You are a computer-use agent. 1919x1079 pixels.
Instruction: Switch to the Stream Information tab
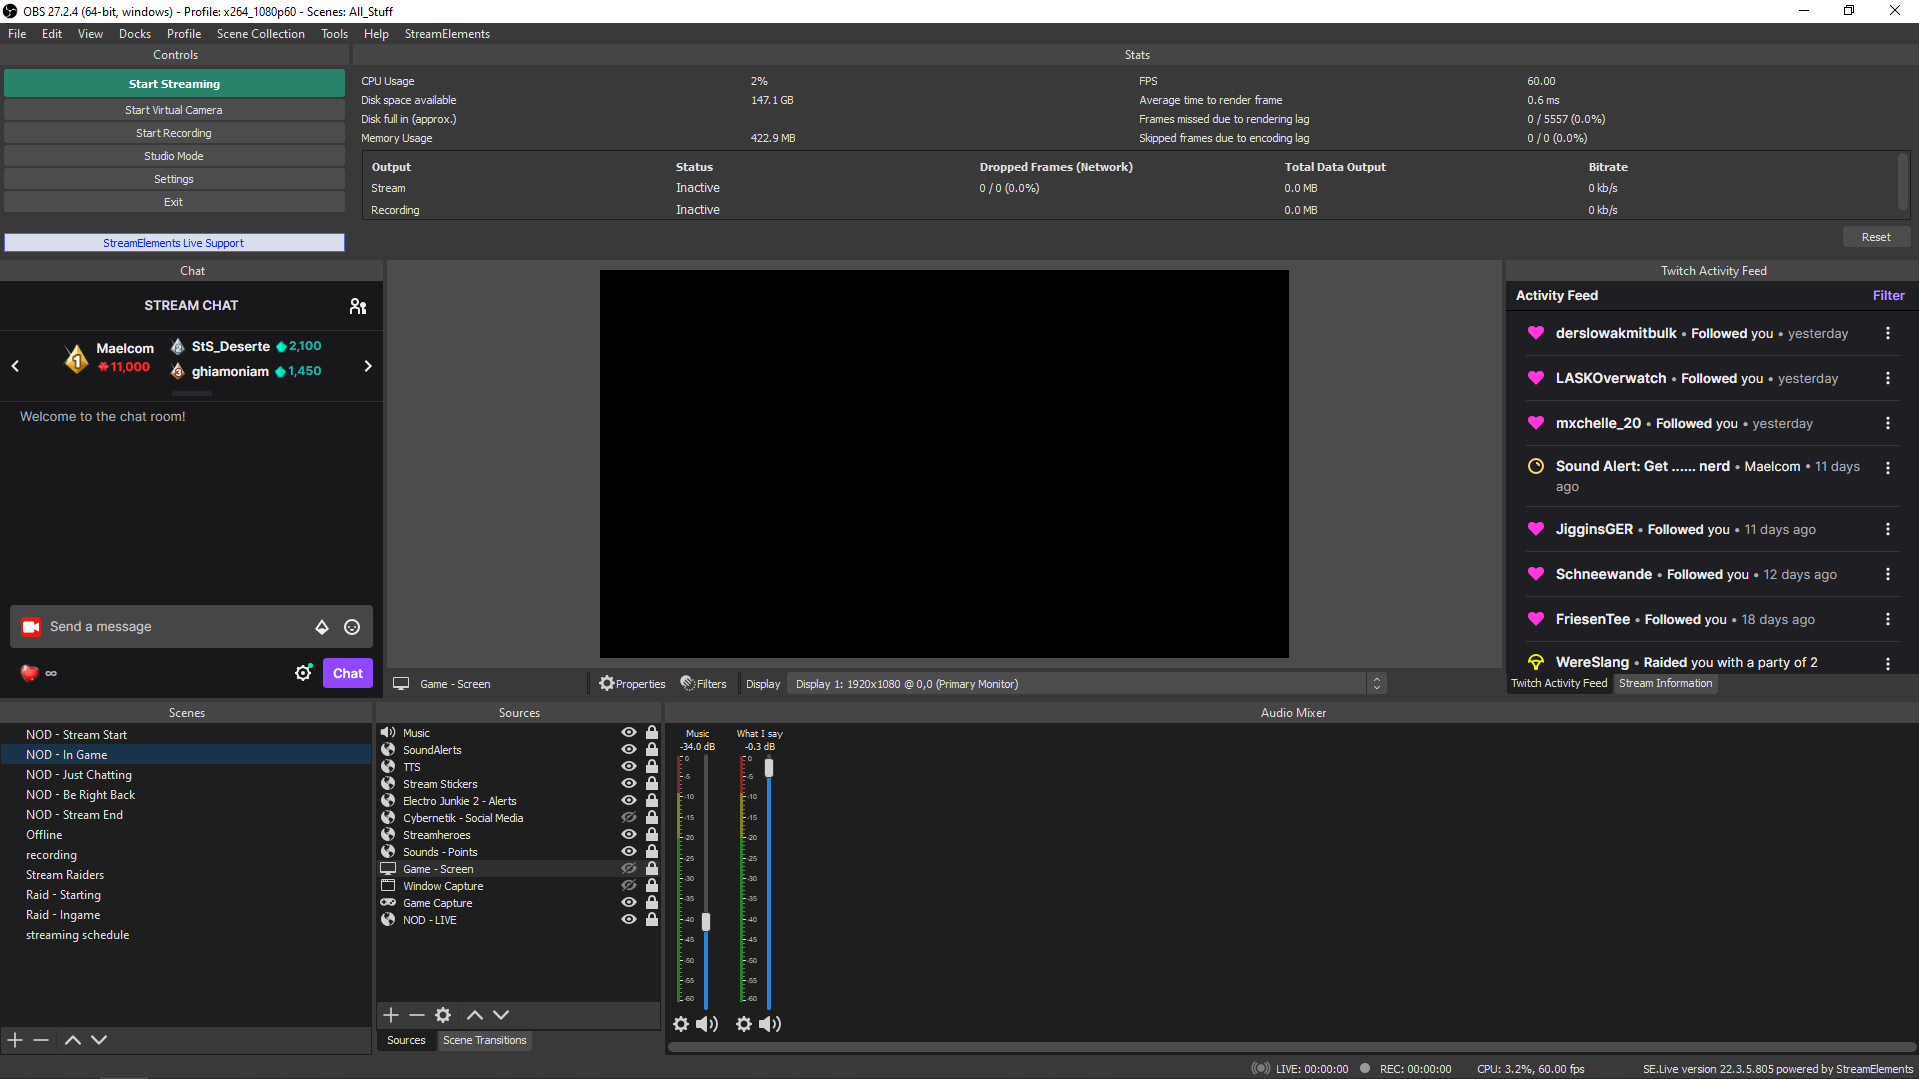click(1664, 683)
